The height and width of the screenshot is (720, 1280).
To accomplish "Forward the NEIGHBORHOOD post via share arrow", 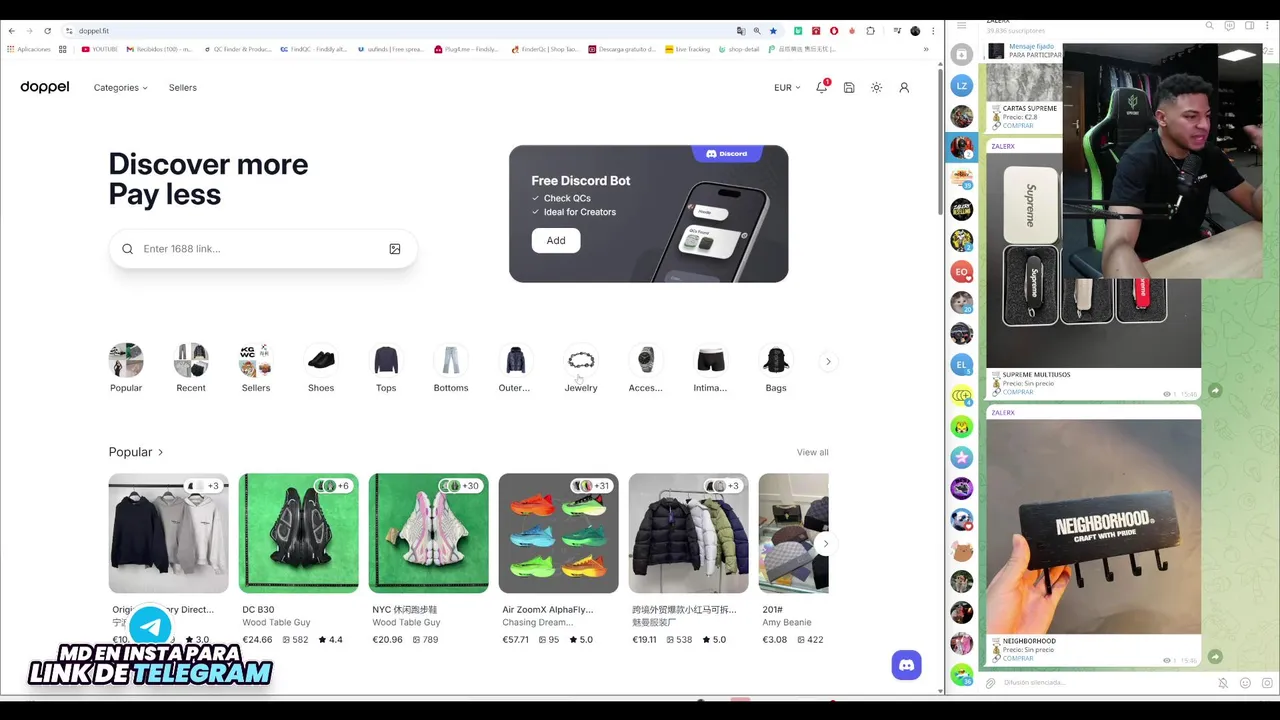I will 1215,657.
